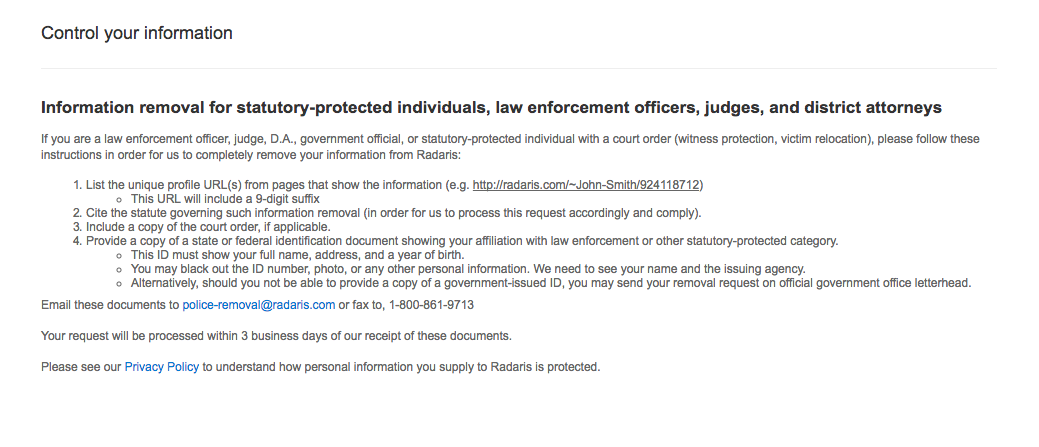Screen dimensions: 1039x447
Task: Click the 'Please see our' text before Privacy Policy
Action: 81,367
